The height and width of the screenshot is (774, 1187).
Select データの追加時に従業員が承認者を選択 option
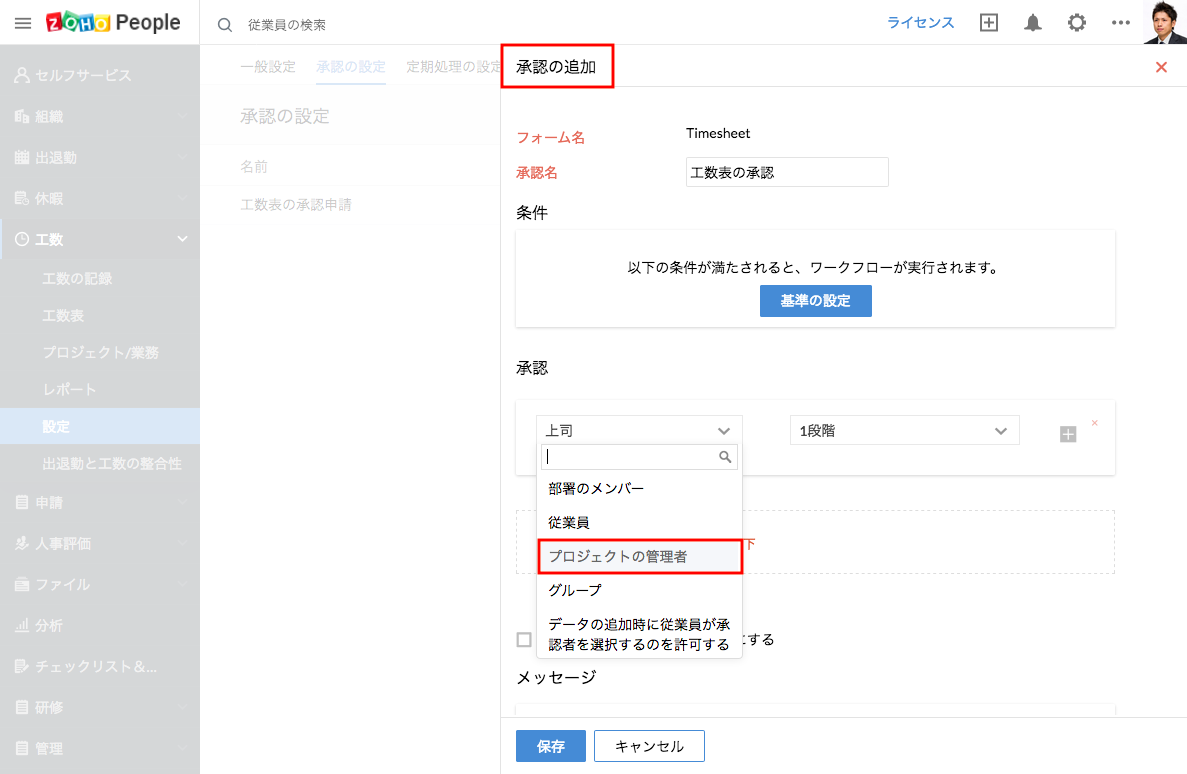639,634
